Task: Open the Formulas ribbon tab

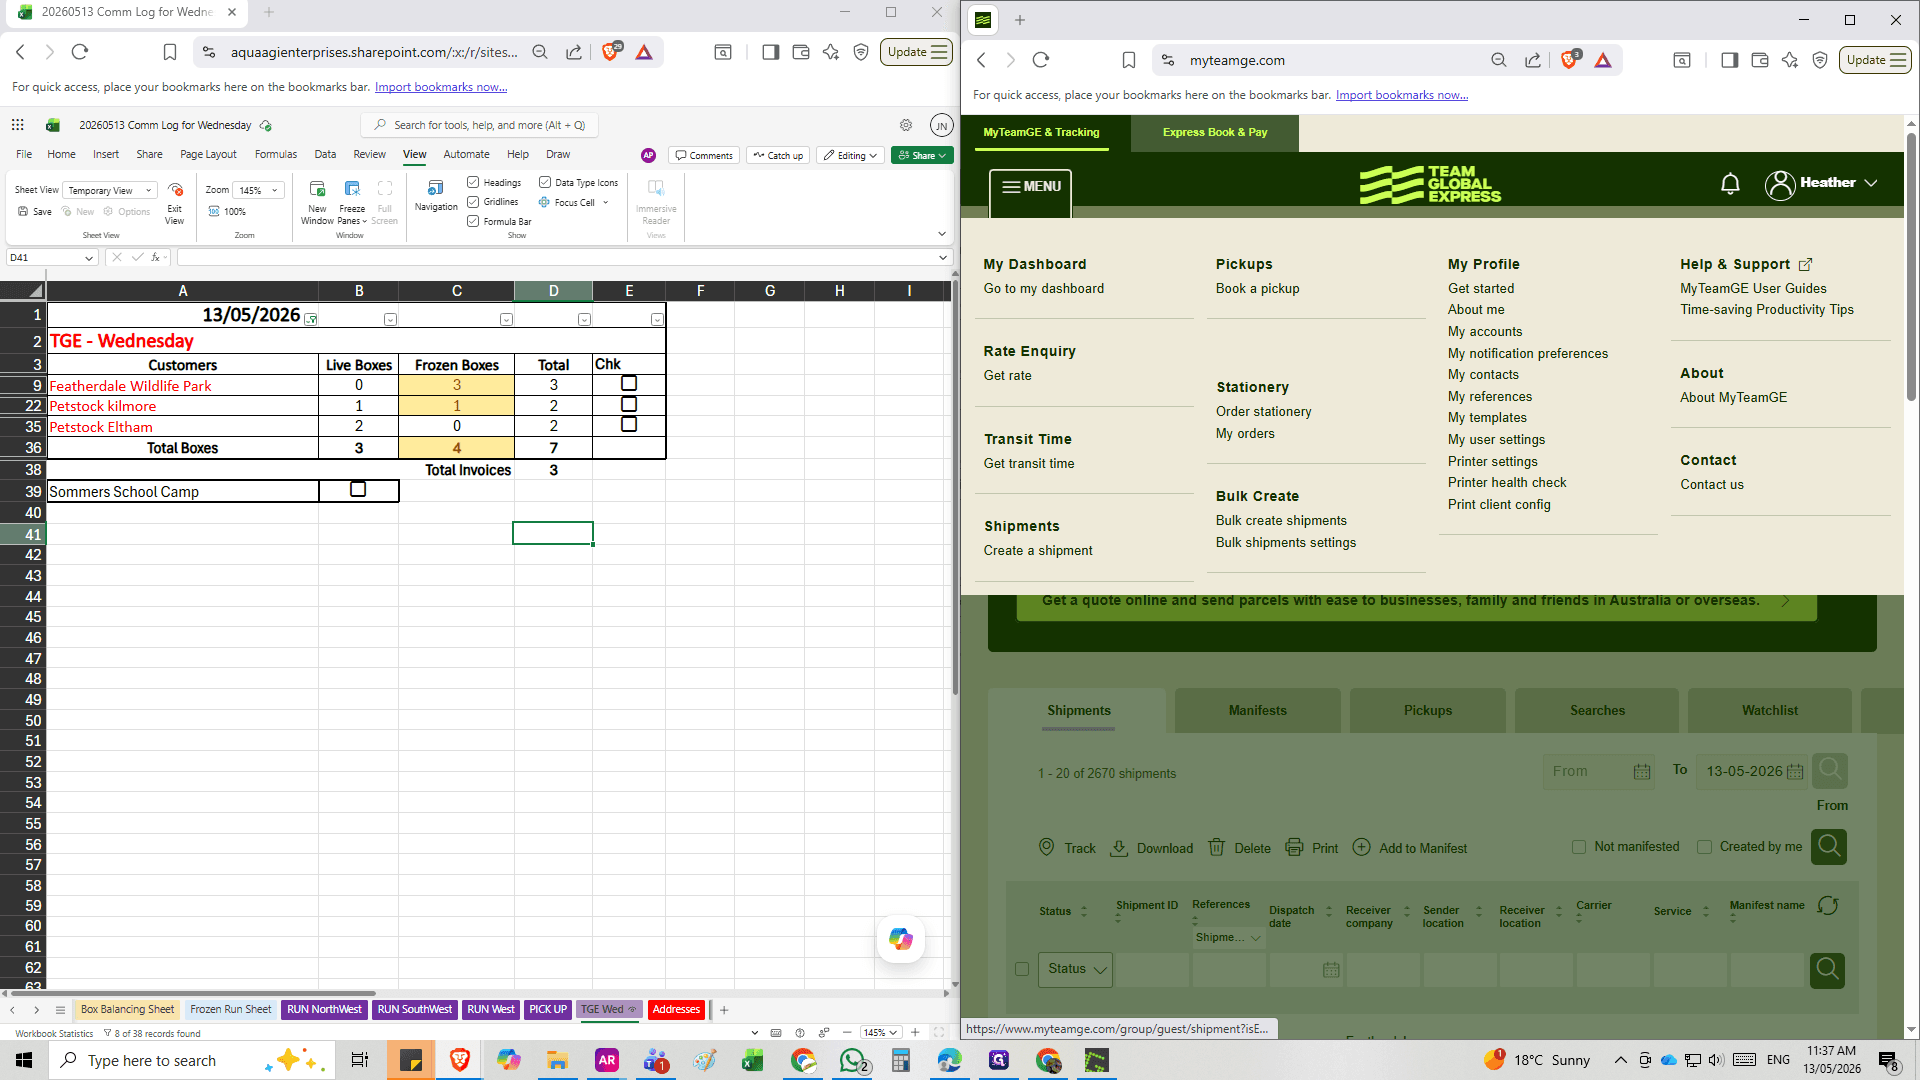Action: (x=276, y=155)
